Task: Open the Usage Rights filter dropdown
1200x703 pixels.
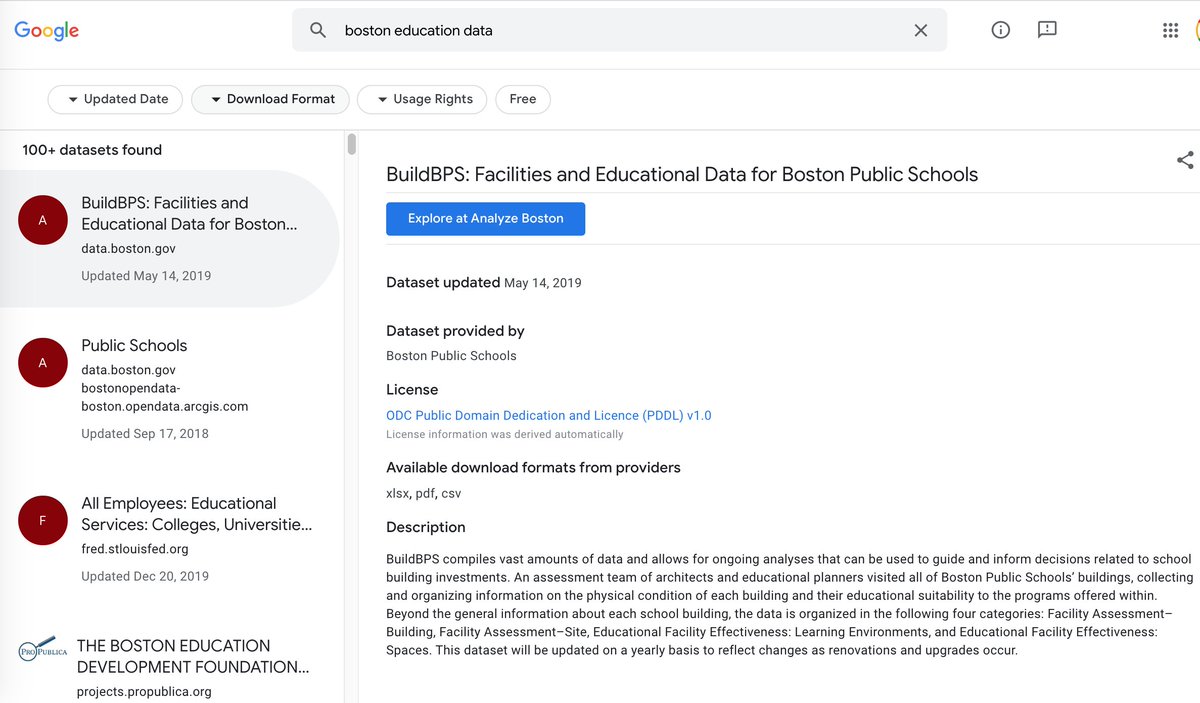Action: pyautogui.click(x=422, y=99)
